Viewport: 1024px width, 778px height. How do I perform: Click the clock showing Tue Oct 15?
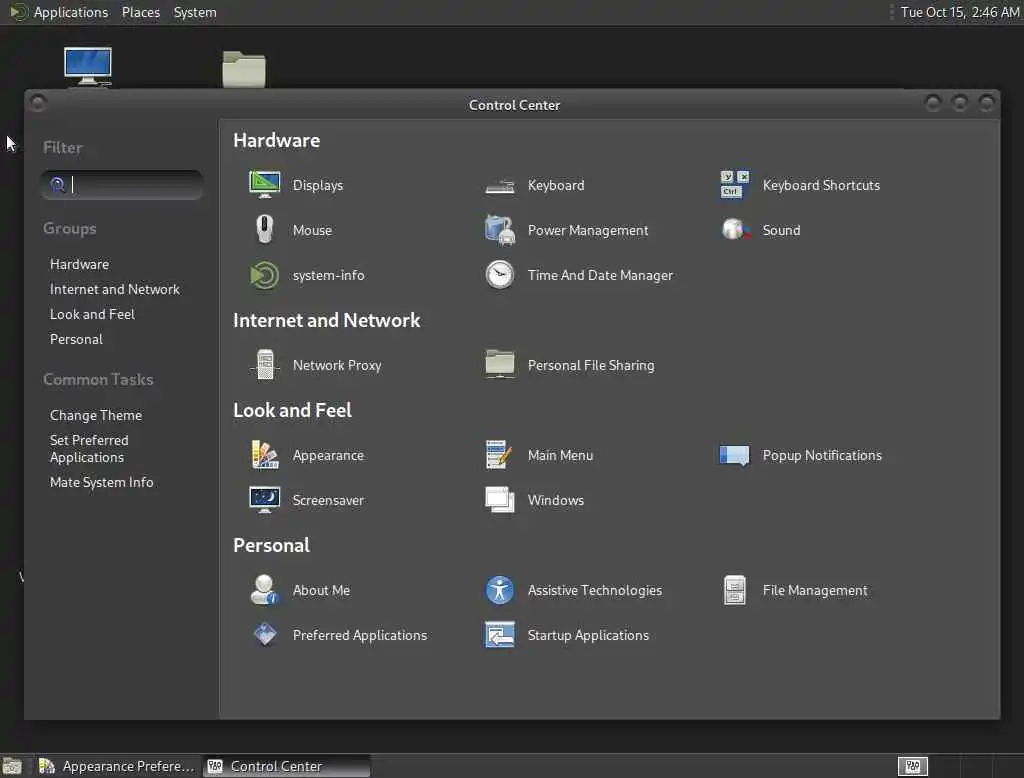pyautogui.click(x=960, y=12)
